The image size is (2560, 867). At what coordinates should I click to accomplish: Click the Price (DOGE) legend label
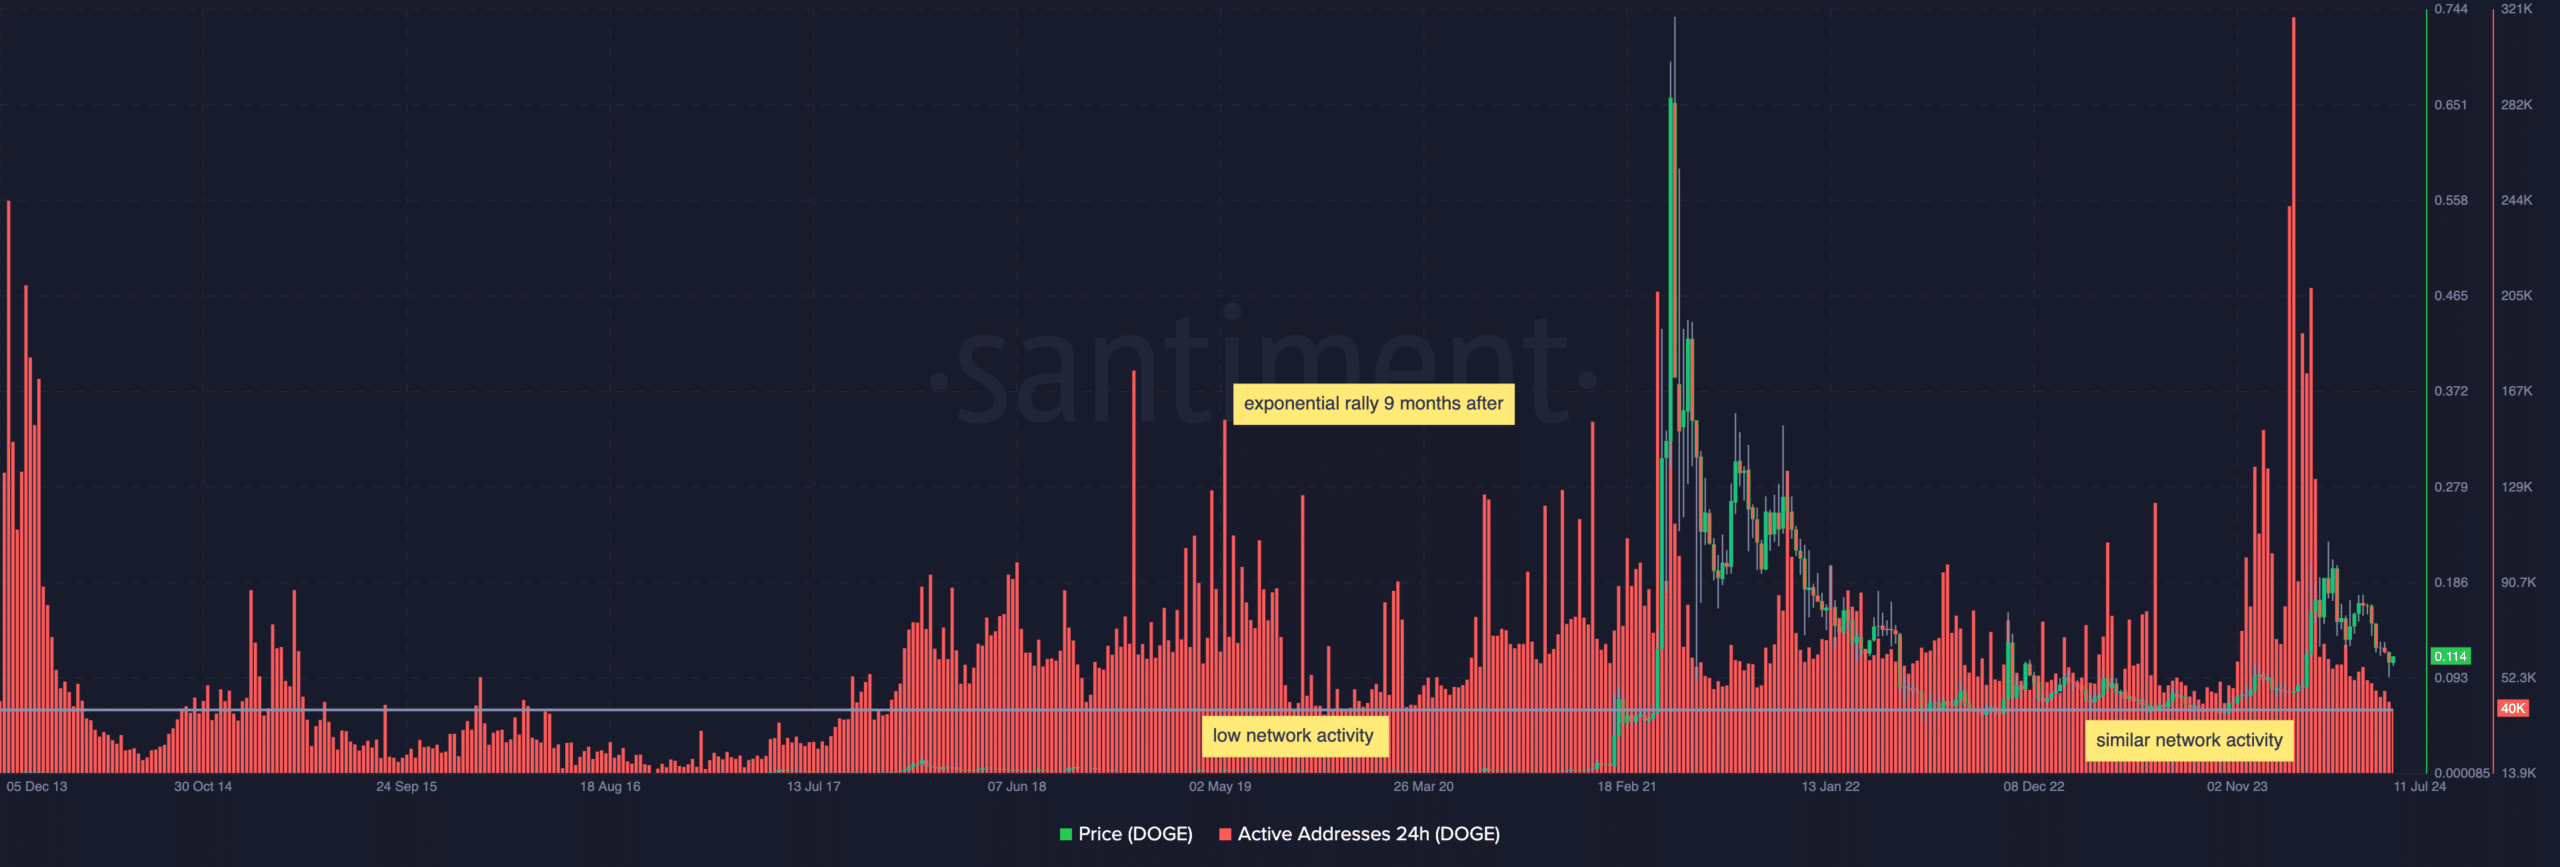pos(1135,834)
